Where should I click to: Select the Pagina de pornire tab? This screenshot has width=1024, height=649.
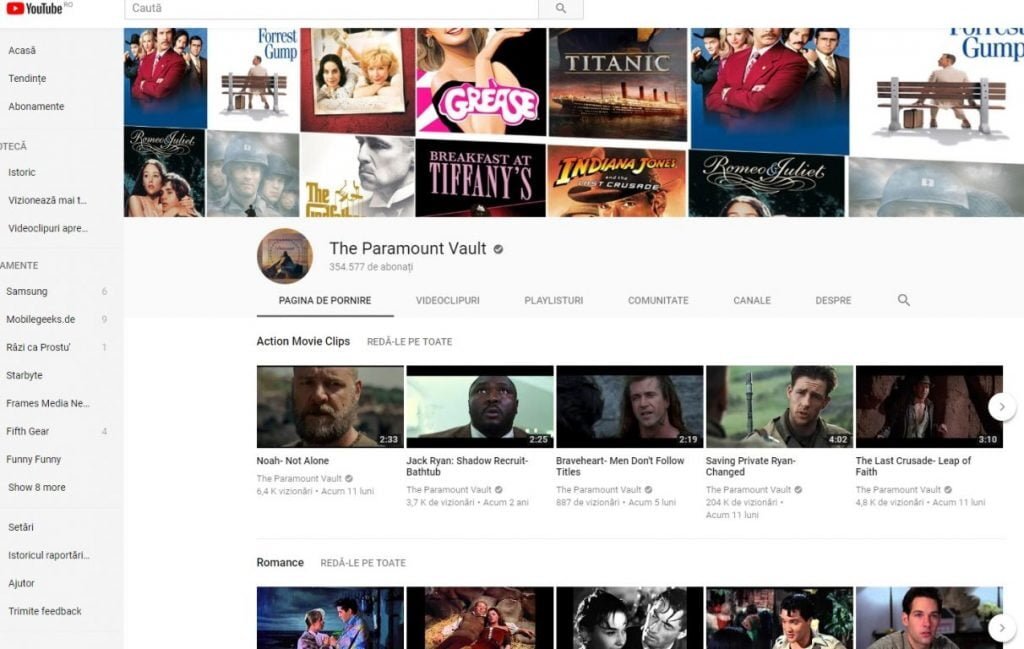(325, 300)
